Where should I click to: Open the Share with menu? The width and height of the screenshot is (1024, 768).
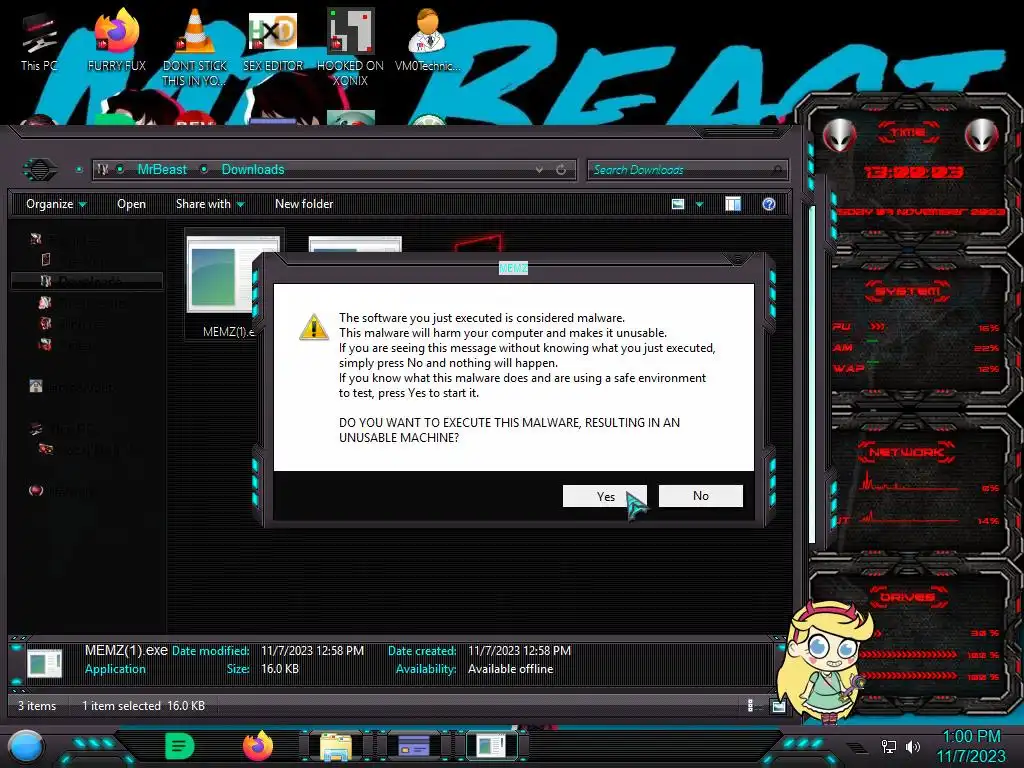pyautogui.click(x=210, y=204)
